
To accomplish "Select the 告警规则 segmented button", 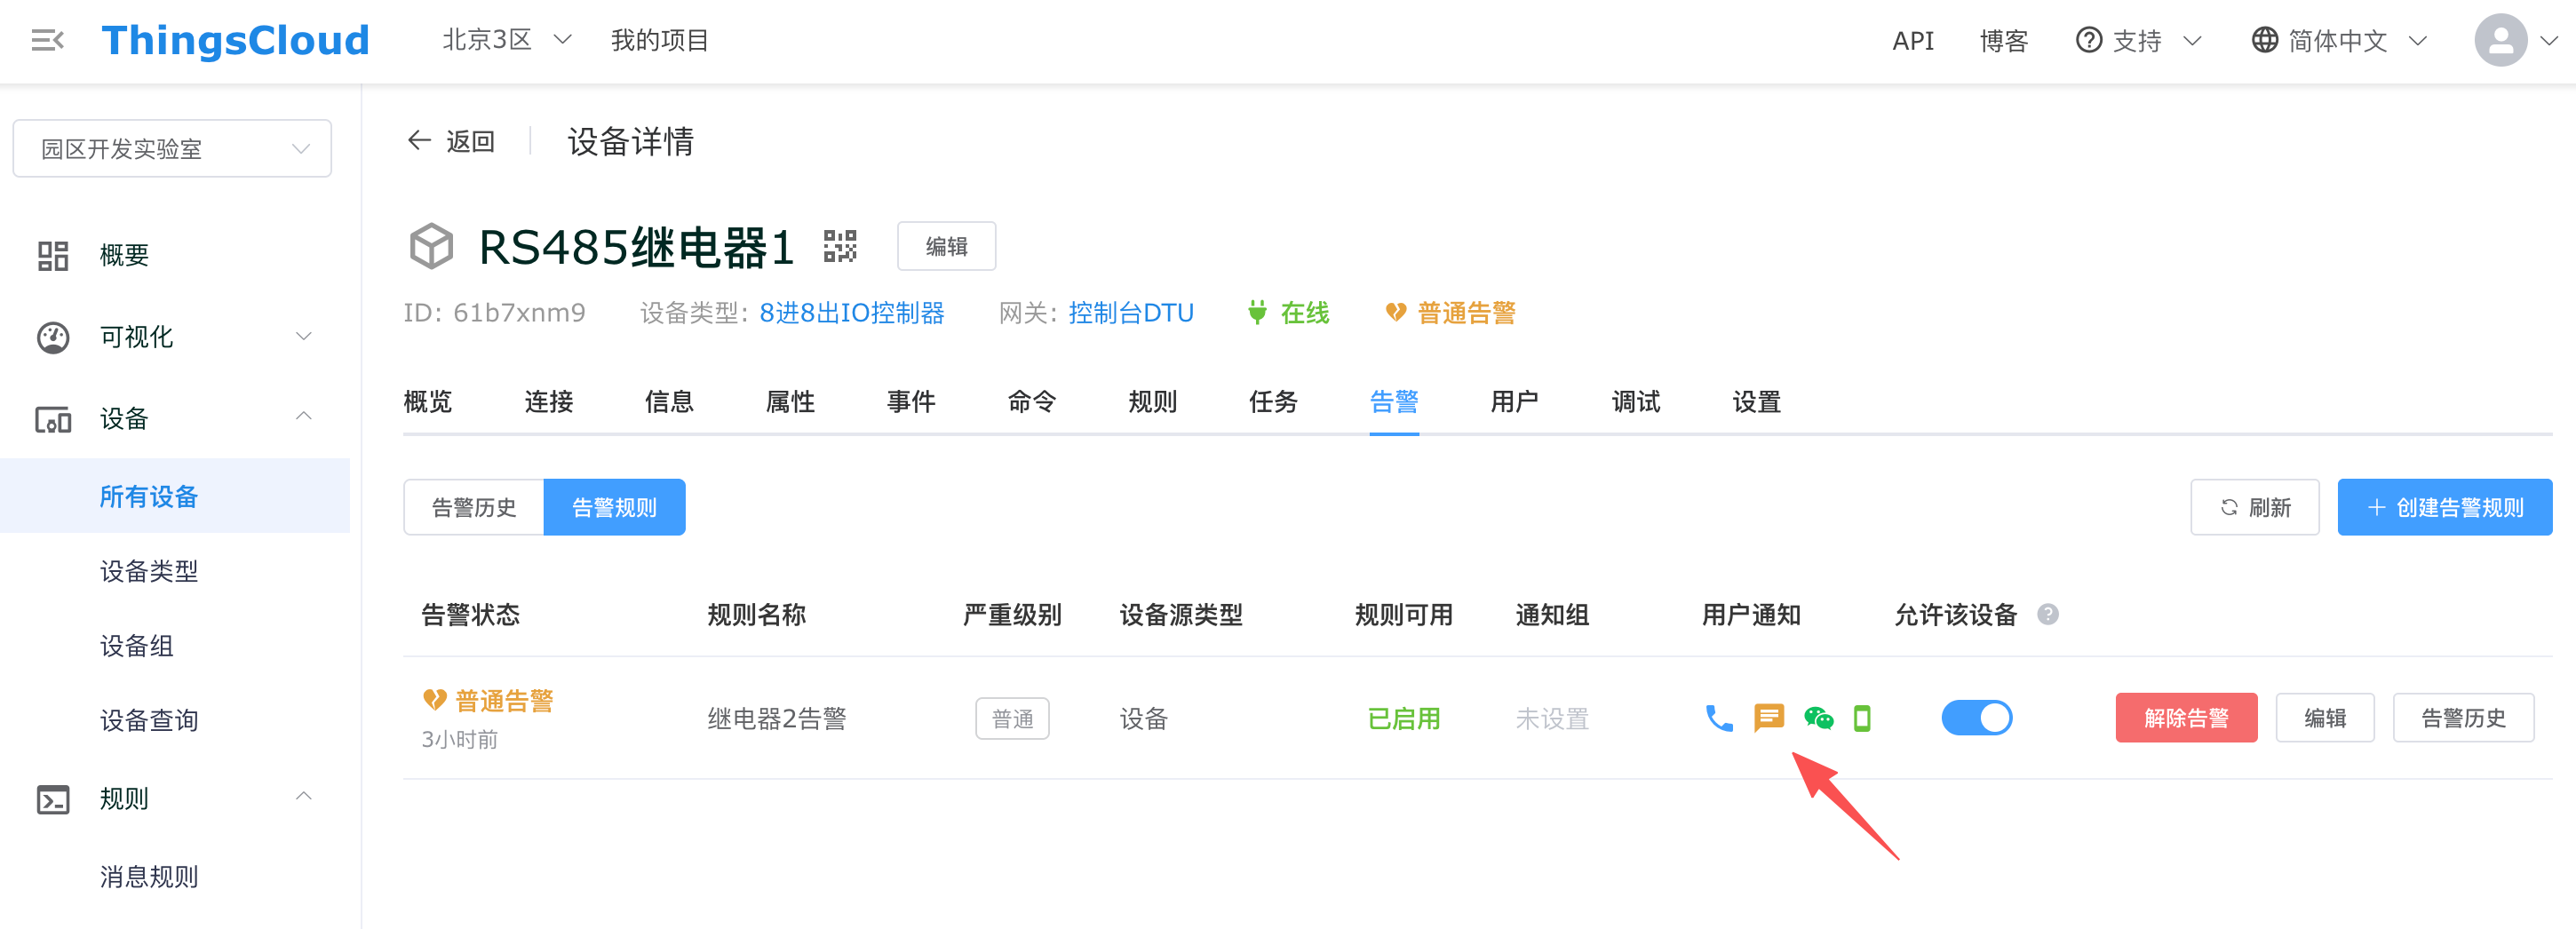I will 614,508.
